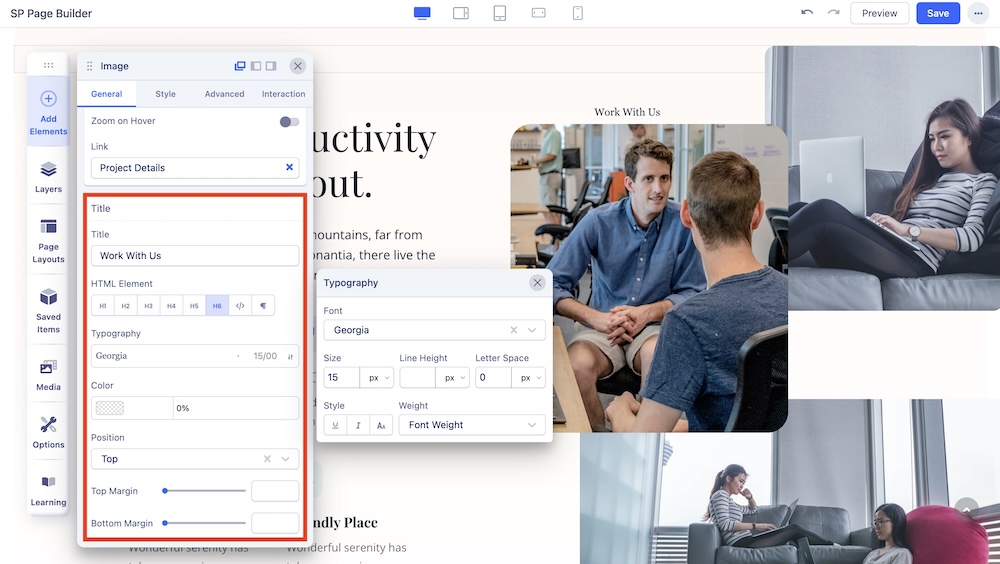Screen dimensions: 1000x564
Task: Expand the Font Weight dropdown
Action: click(472, 425)
